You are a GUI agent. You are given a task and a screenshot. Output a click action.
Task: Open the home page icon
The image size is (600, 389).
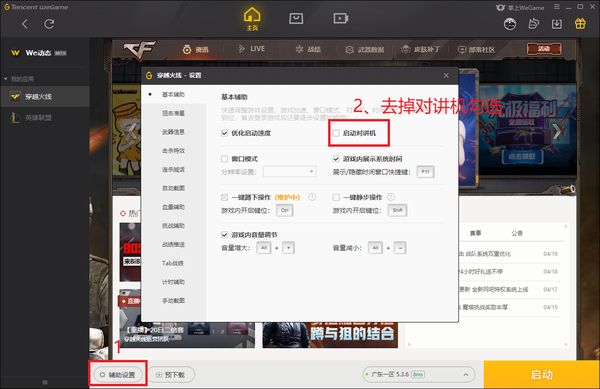[252, 19]
